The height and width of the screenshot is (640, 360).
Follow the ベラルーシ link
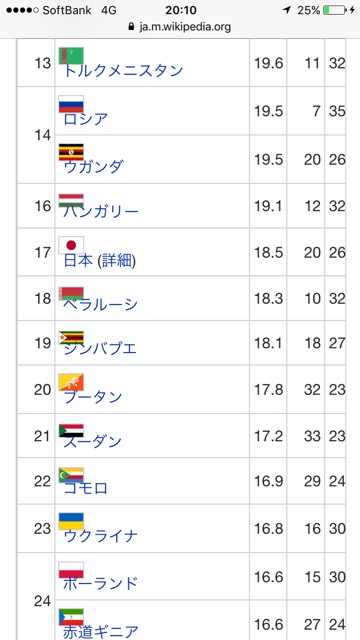click(x=101, y=304)
